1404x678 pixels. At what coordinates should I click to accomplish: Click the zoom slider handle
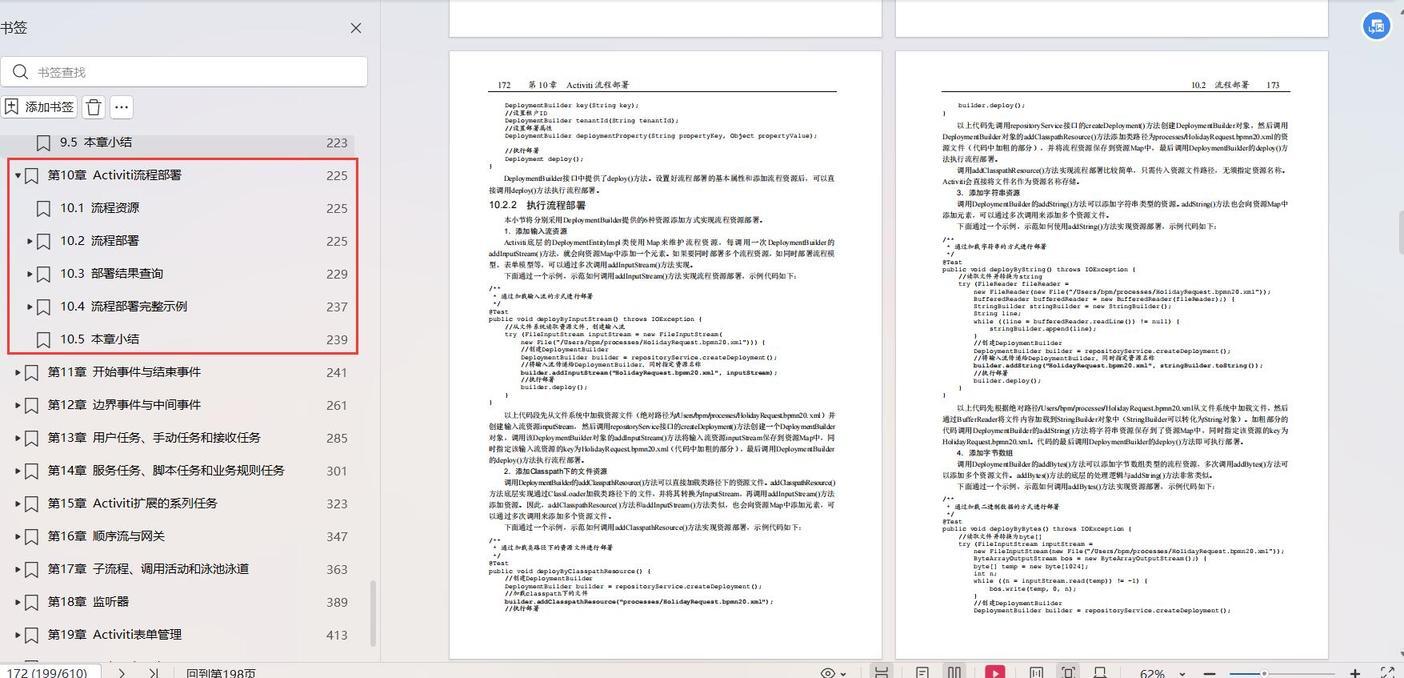(1264, 673)
